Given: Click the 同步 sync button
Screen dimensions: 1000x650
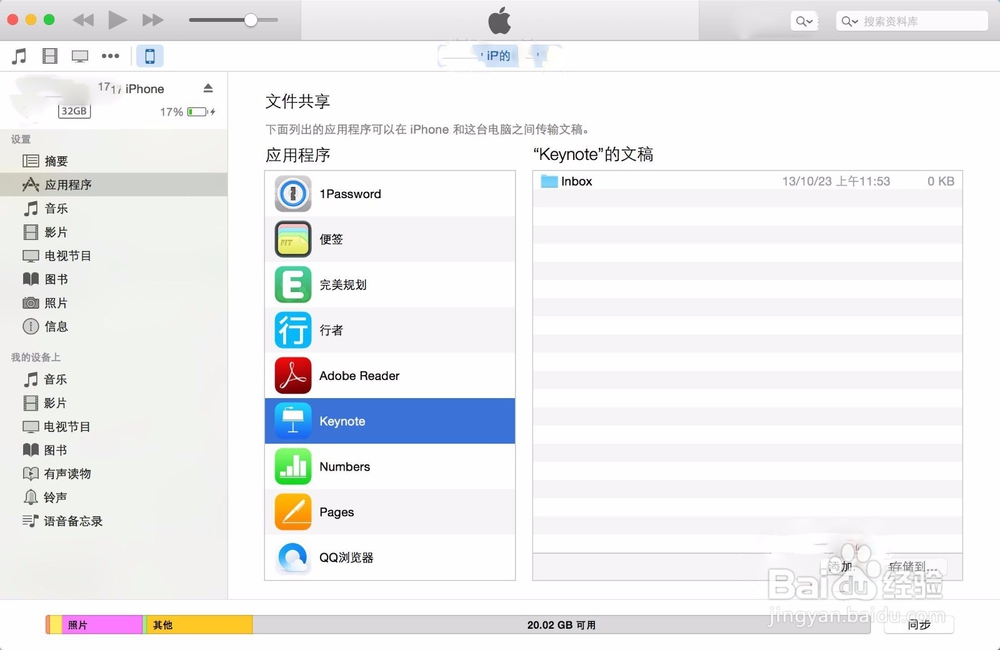Looking at the screenshot, I should click(919, 624).
